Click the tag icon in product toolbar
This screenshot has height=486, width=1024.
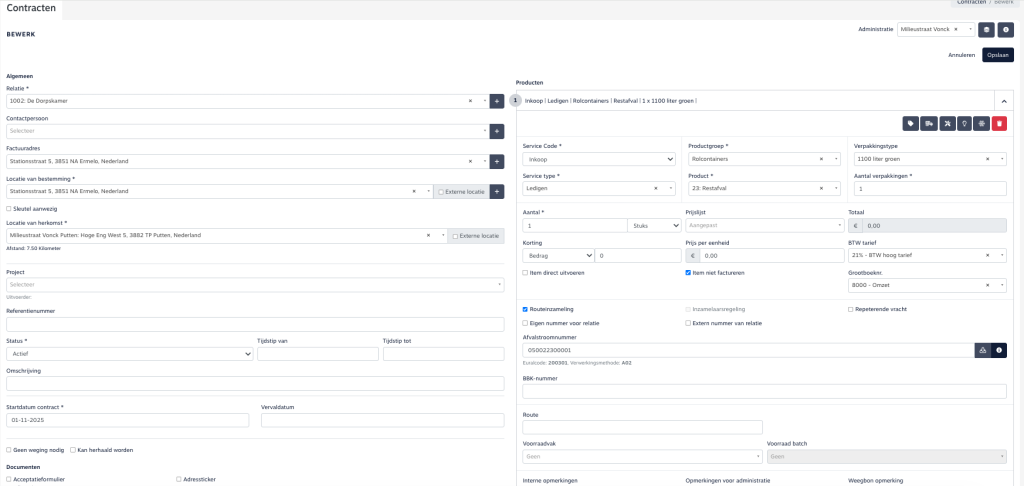pos(910,123)
